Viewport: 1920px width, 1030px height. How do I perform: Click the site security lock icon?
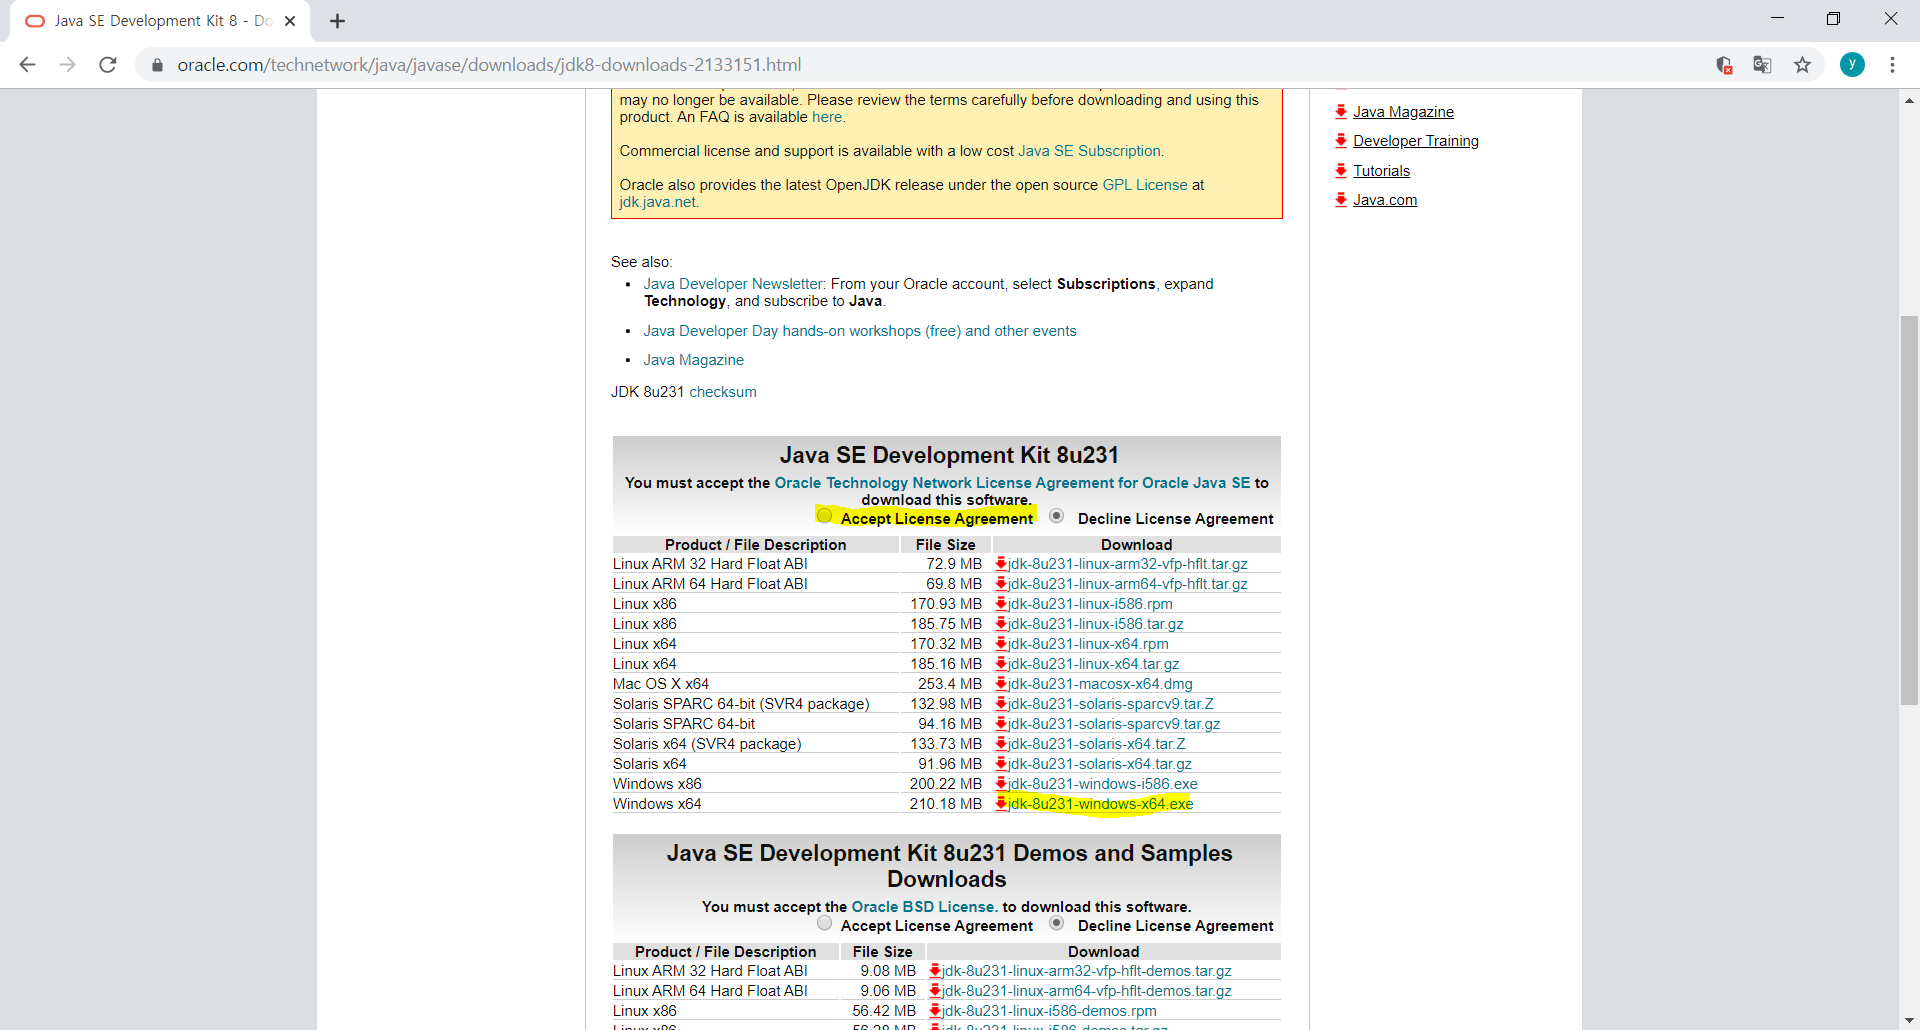point(157,65)
